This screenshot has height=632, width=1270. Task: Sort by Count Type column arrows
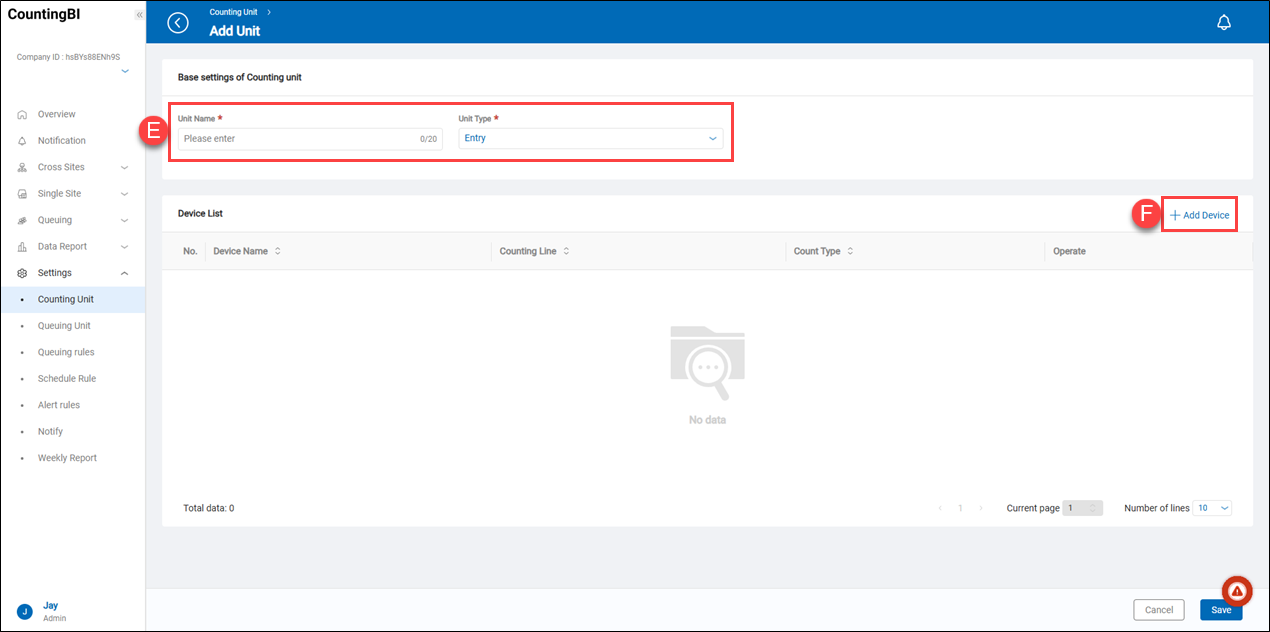click(850, 251)
